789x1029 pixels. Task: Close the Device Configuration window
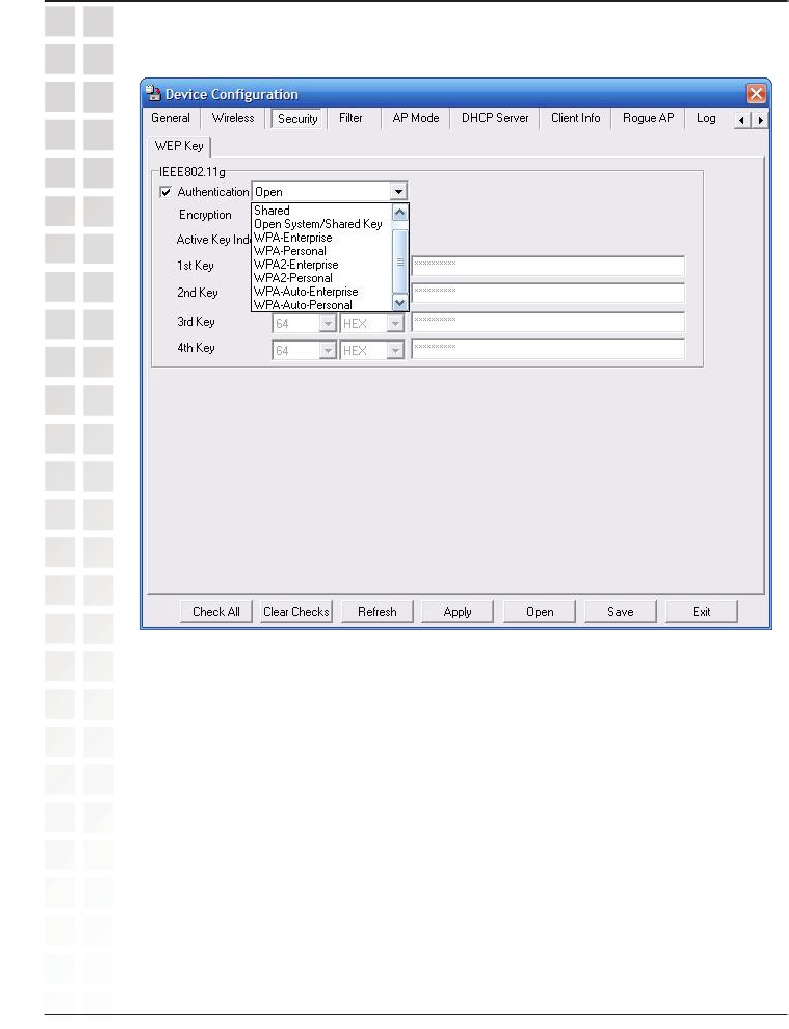point(756,95)
